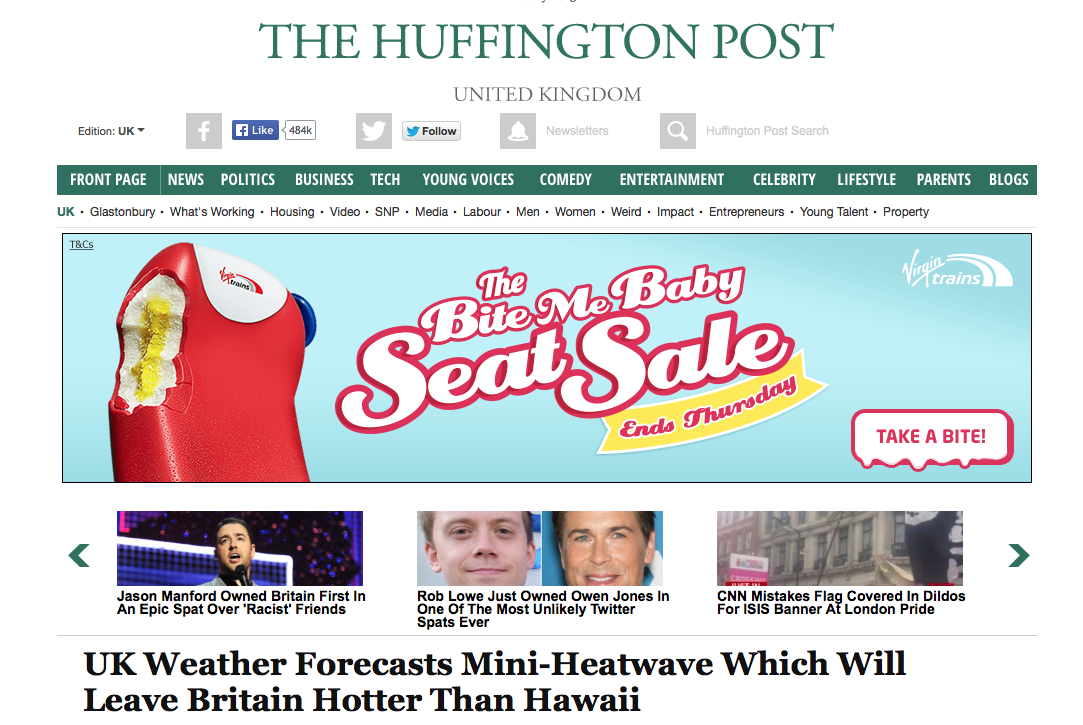Click the Facebook Like button
Screen dimensions: 1083x725
click(x=255, y=130)
